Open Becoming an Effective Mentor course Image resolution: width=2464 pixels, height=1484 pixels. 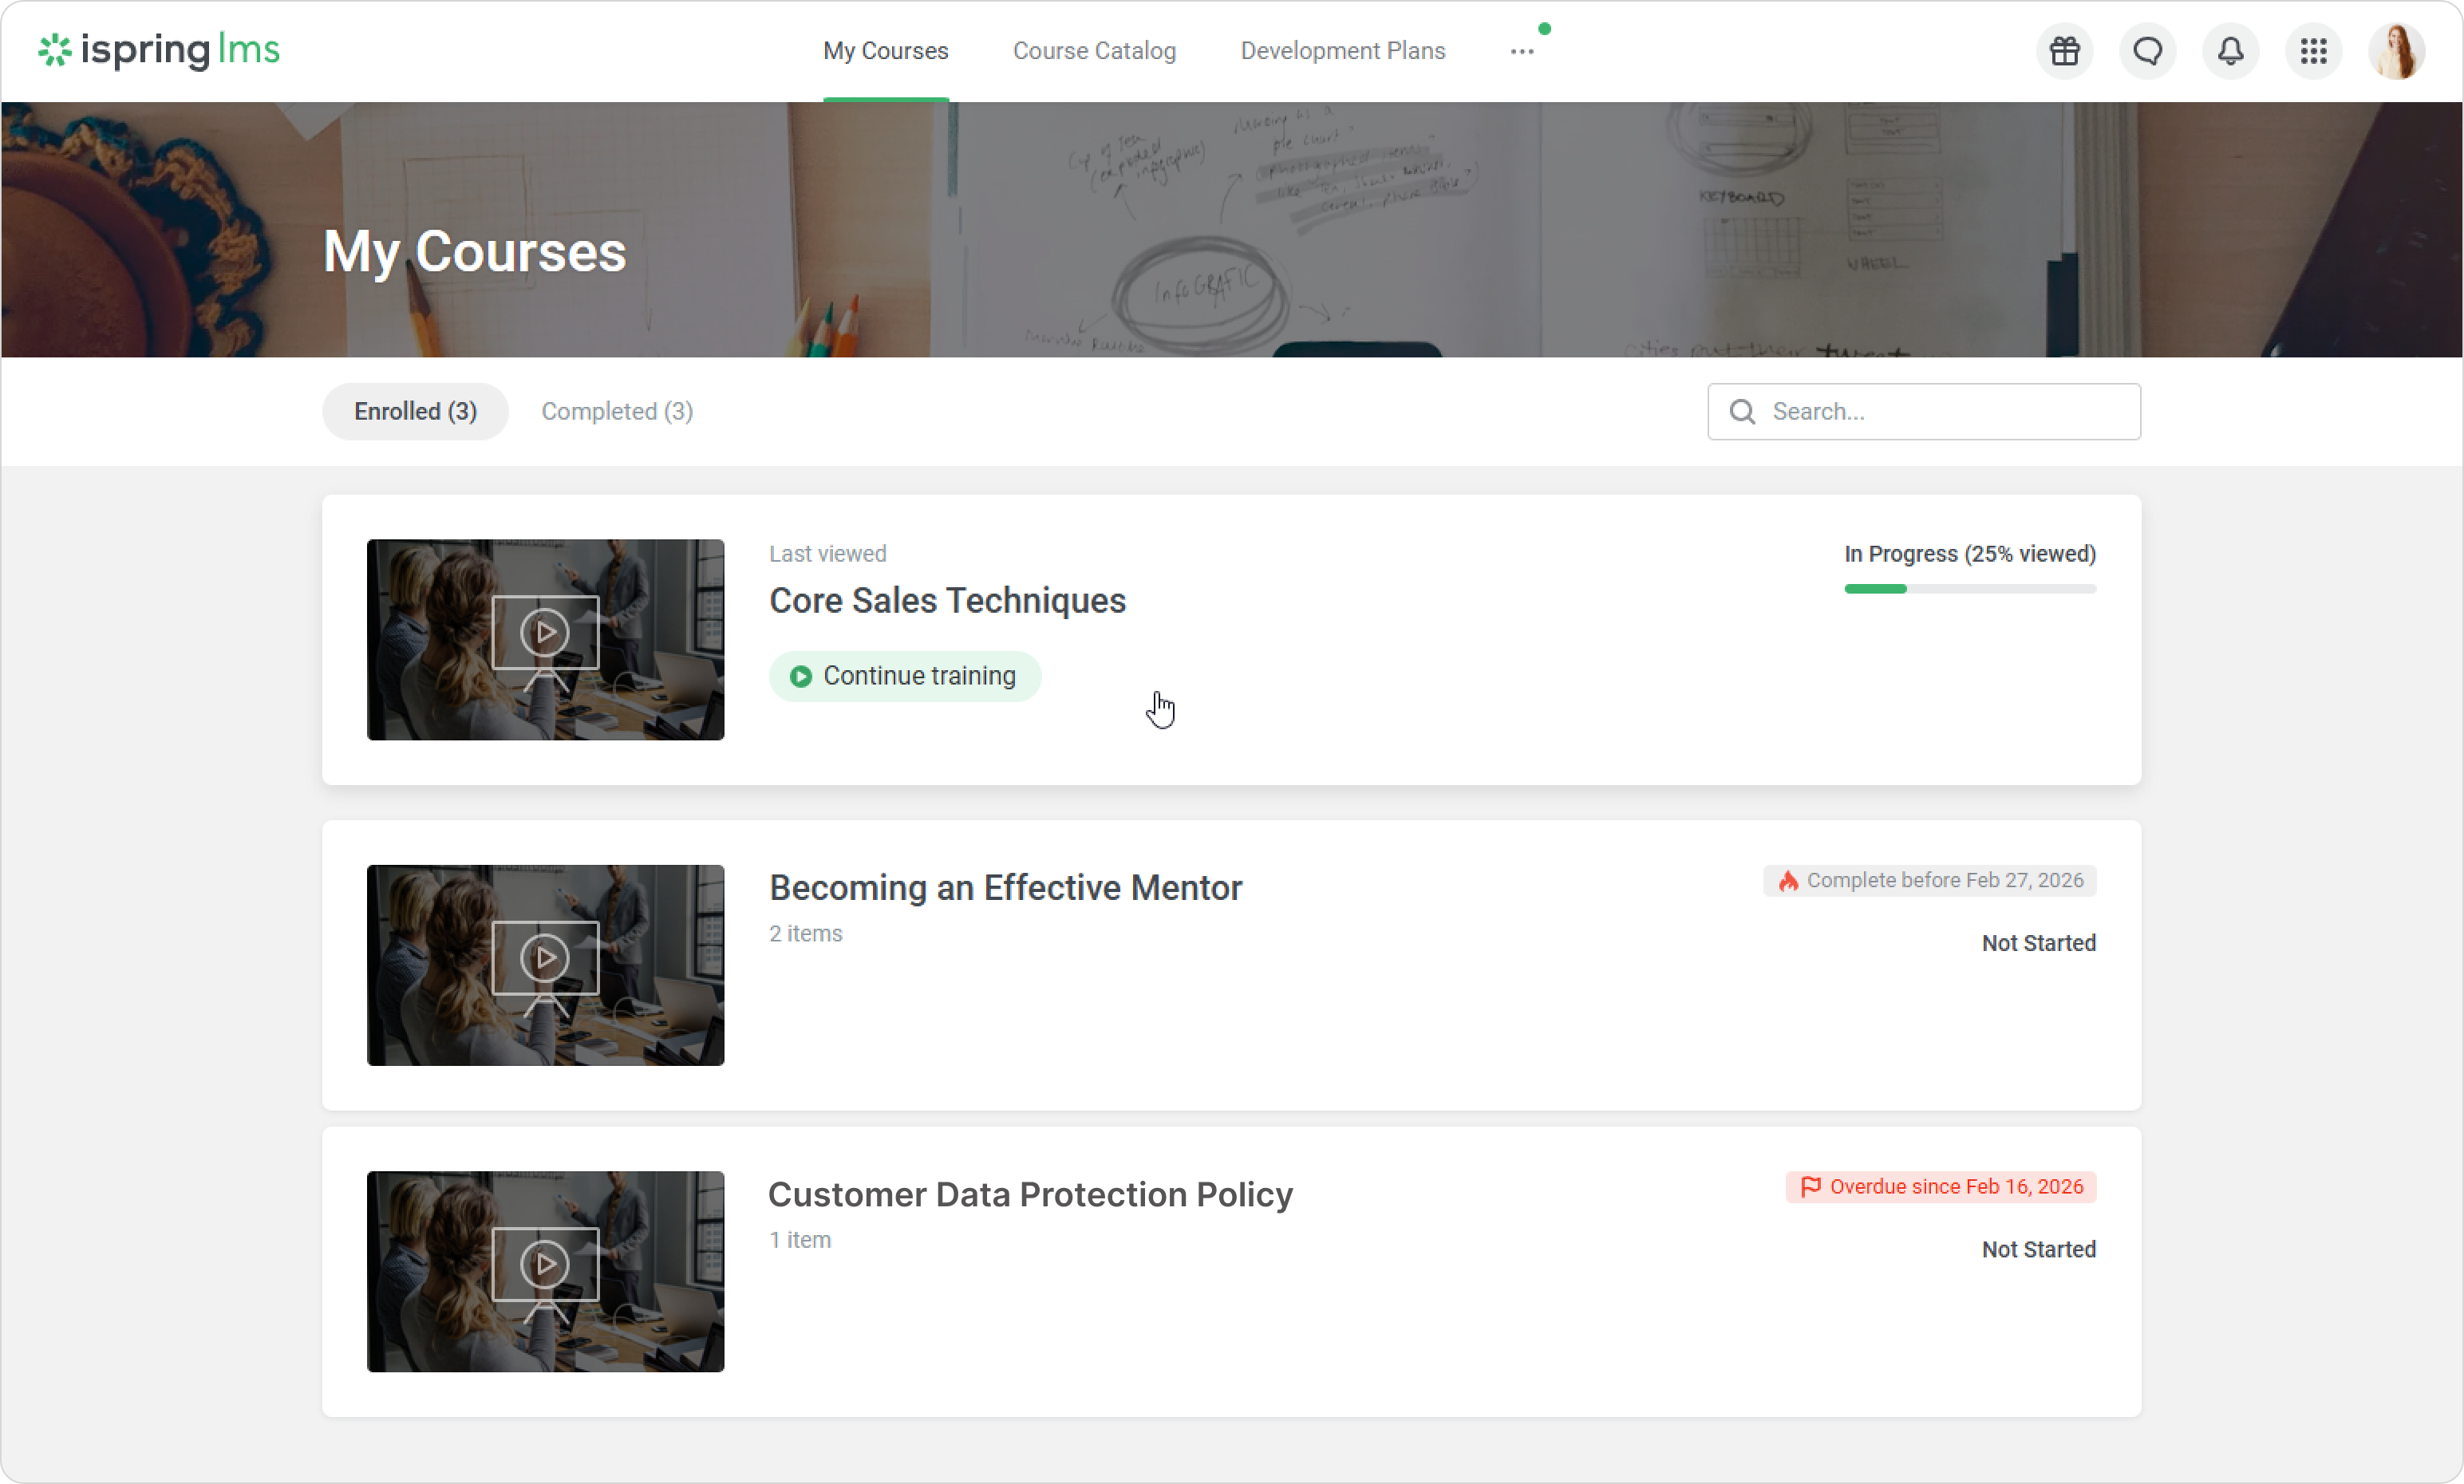coord(1005,888)
